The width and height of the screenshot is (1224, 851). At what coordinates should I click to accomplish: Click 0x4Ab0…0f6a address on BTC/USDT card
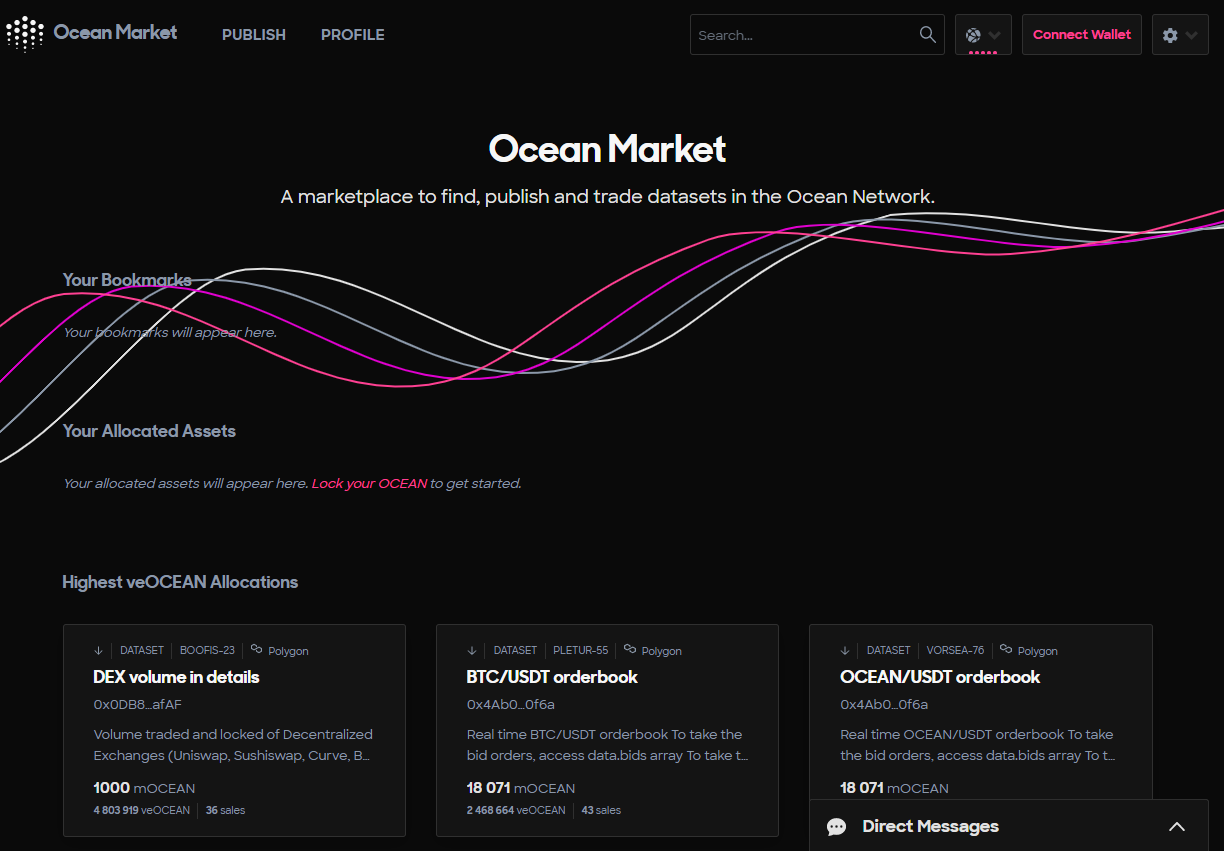point(511,704)
